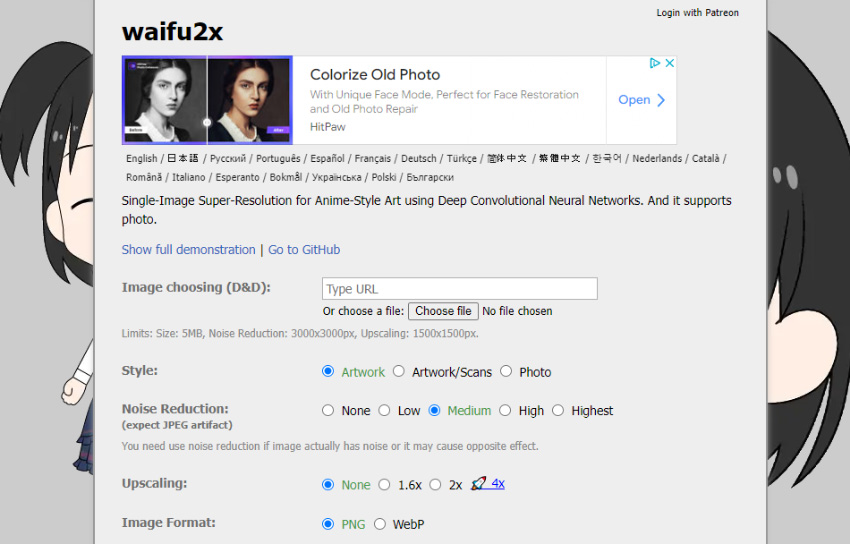
Task: Switch language to English
Action: (141, 159)
